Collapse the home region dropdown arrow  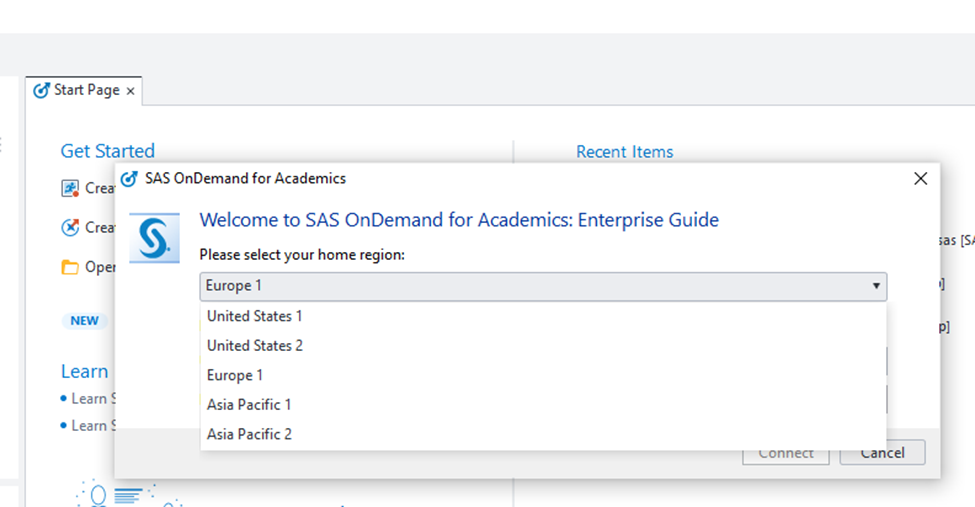click(x=876, y=286)
